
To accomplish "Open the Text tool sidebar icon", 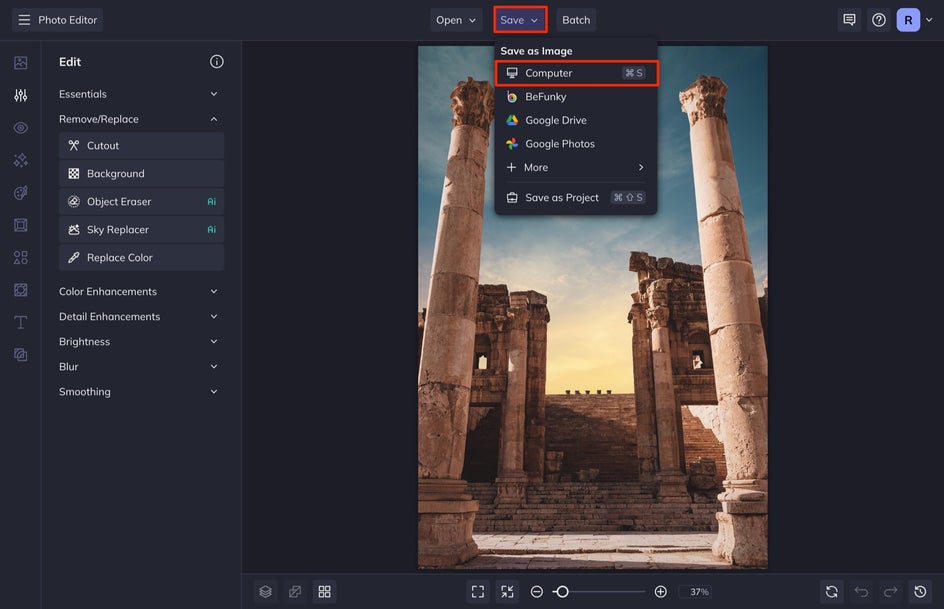I will (x=20, y=323).
